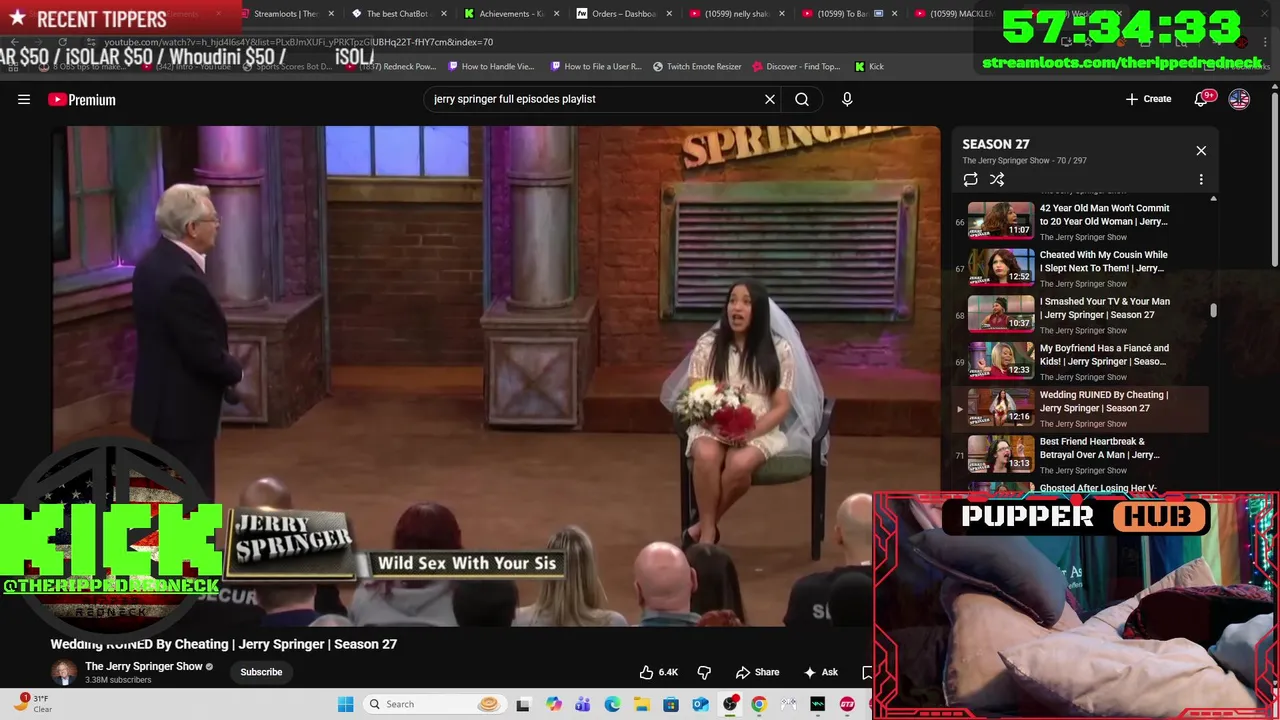Open File Explorer from the taskbar
Screen dimensions: 1280x720
(641, 704)
